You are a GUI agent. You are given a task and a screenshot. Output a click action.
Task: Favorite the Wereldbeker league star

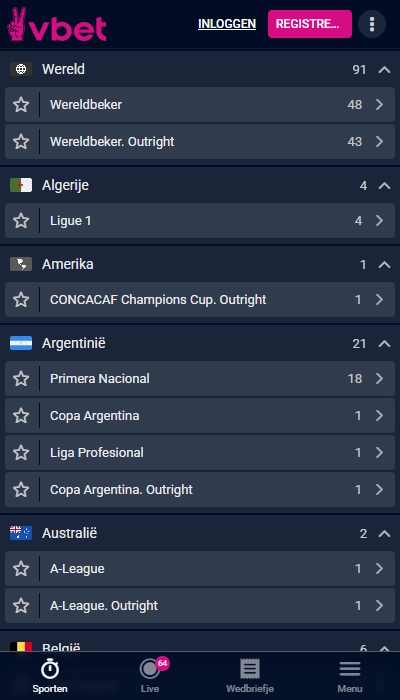tap(21, 105)
